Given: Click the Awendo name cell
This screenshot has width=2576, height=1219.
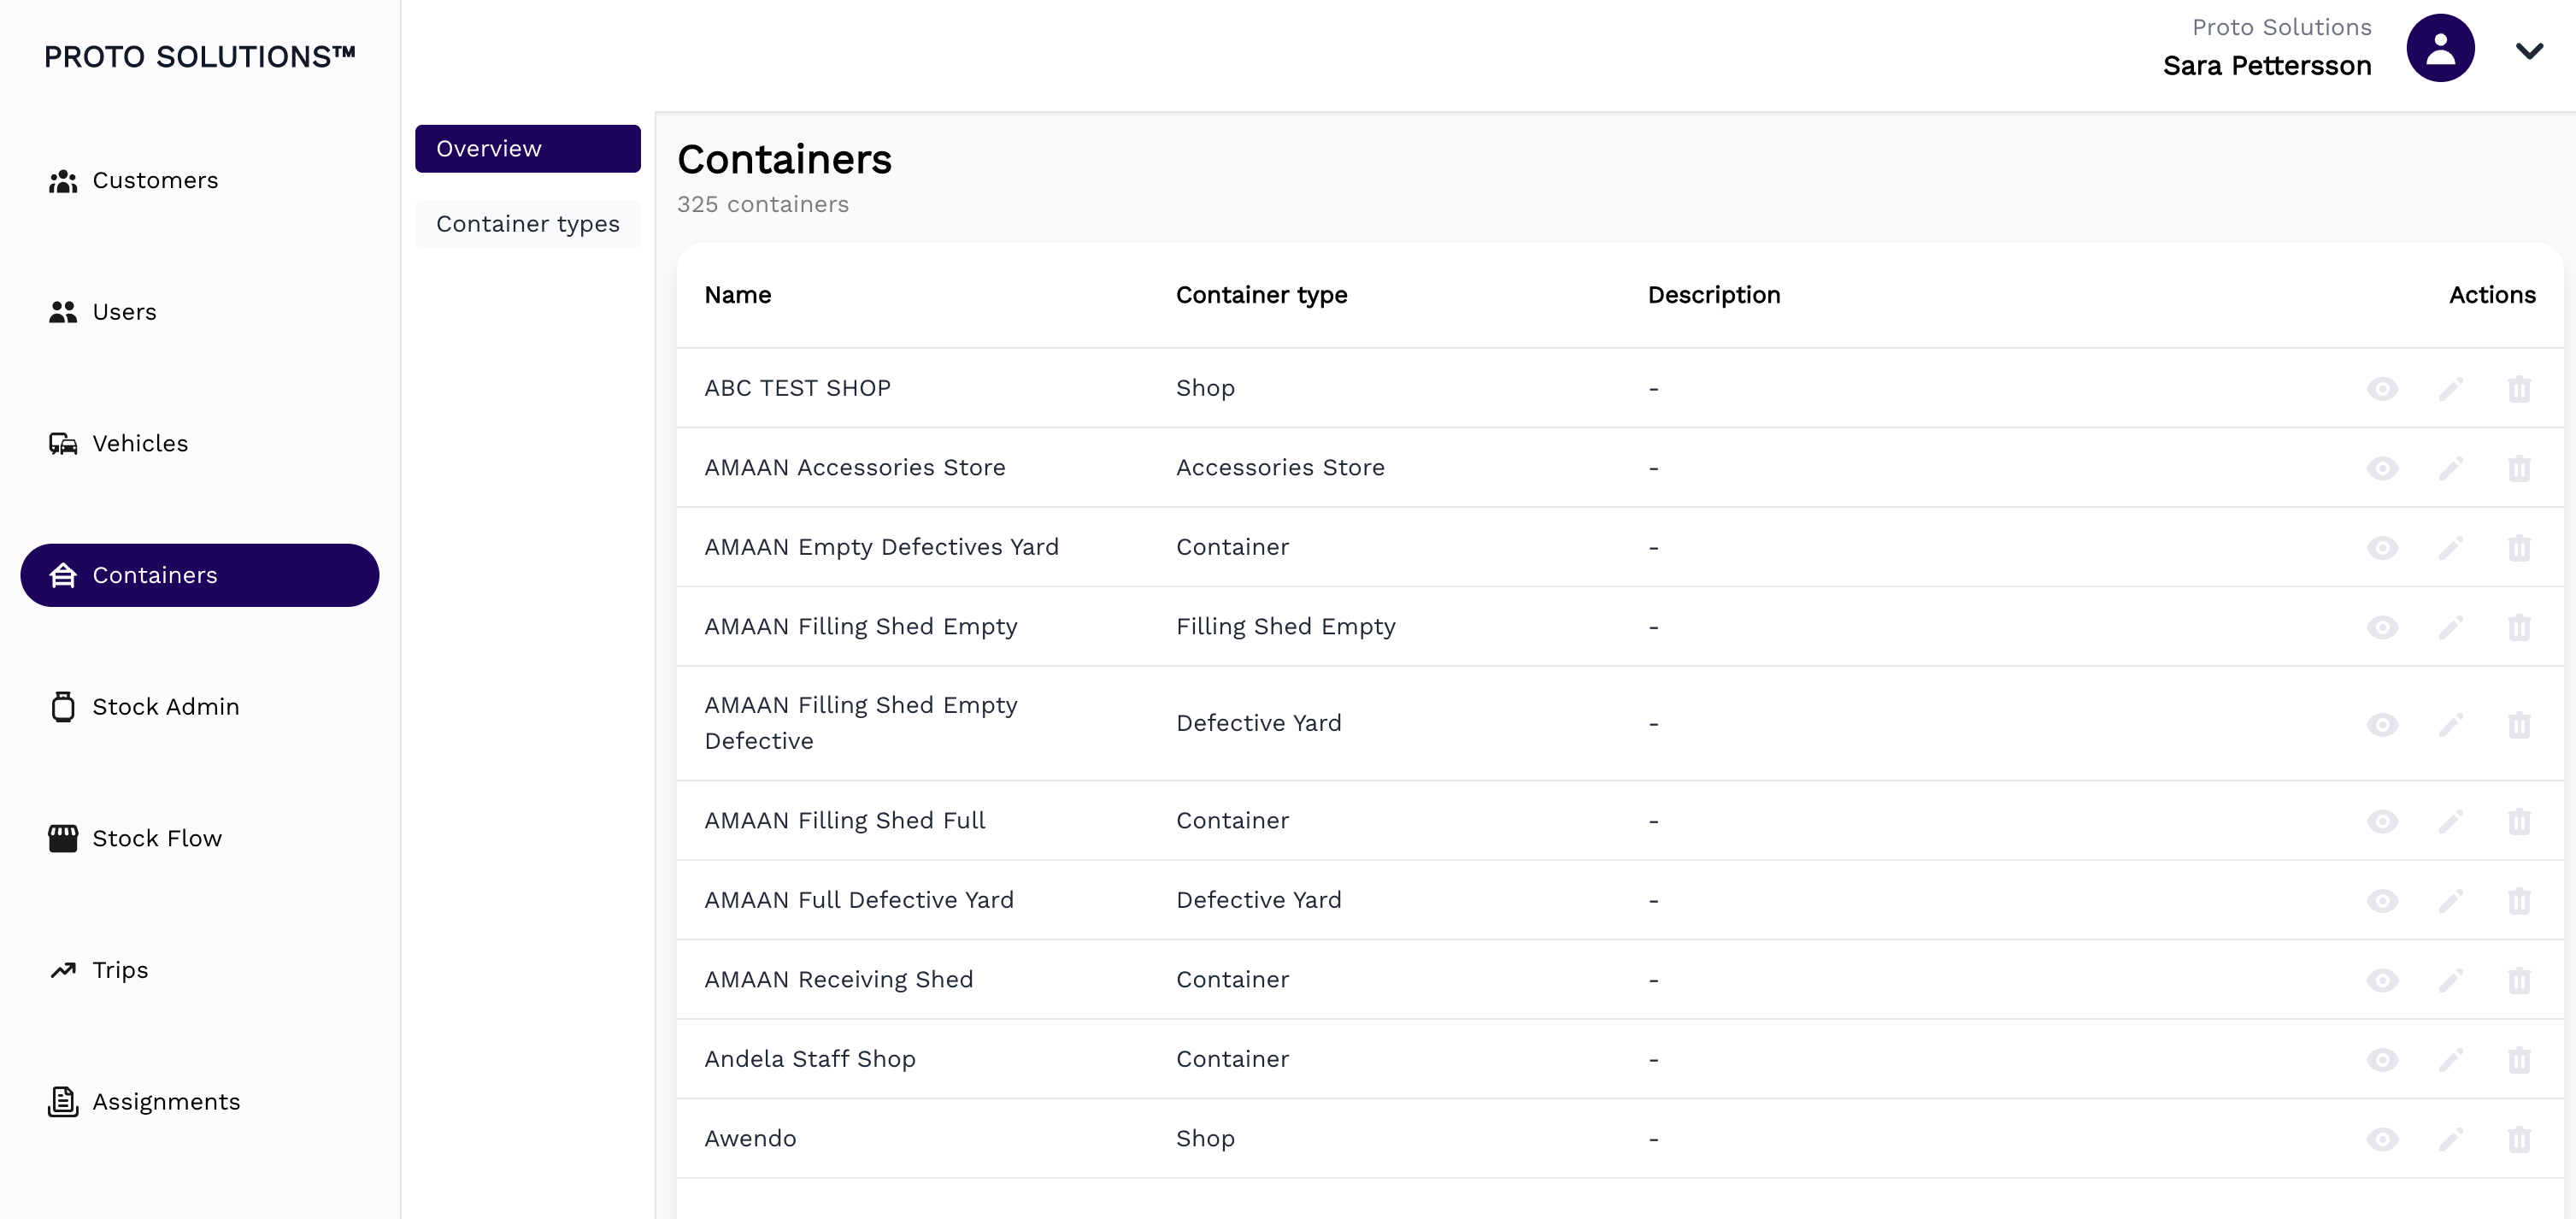Looking at the screenshot, I should point(750,1139).
